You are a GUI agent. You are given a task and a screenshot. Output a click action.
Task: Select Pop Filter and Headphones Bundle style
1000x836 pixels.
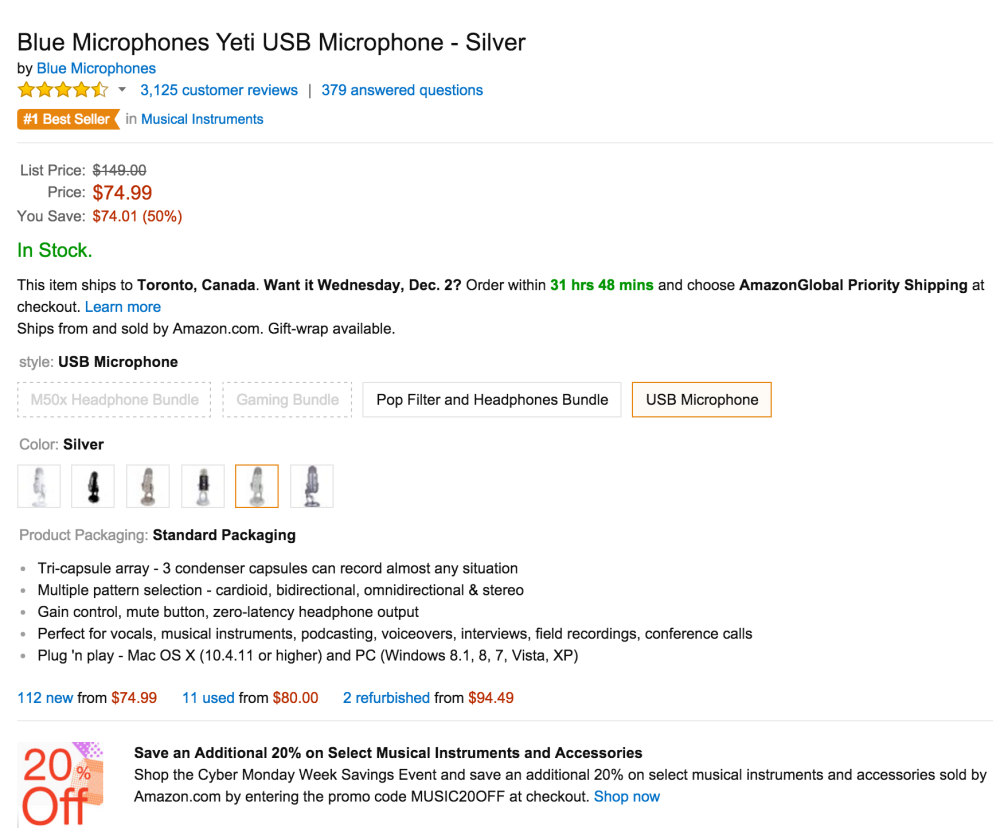[x=492, y=400]
